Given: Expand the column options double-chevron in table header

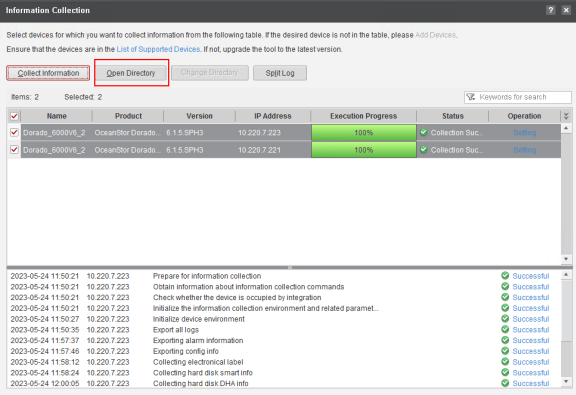Looking at the screenshot, I should tap(566, 116).
